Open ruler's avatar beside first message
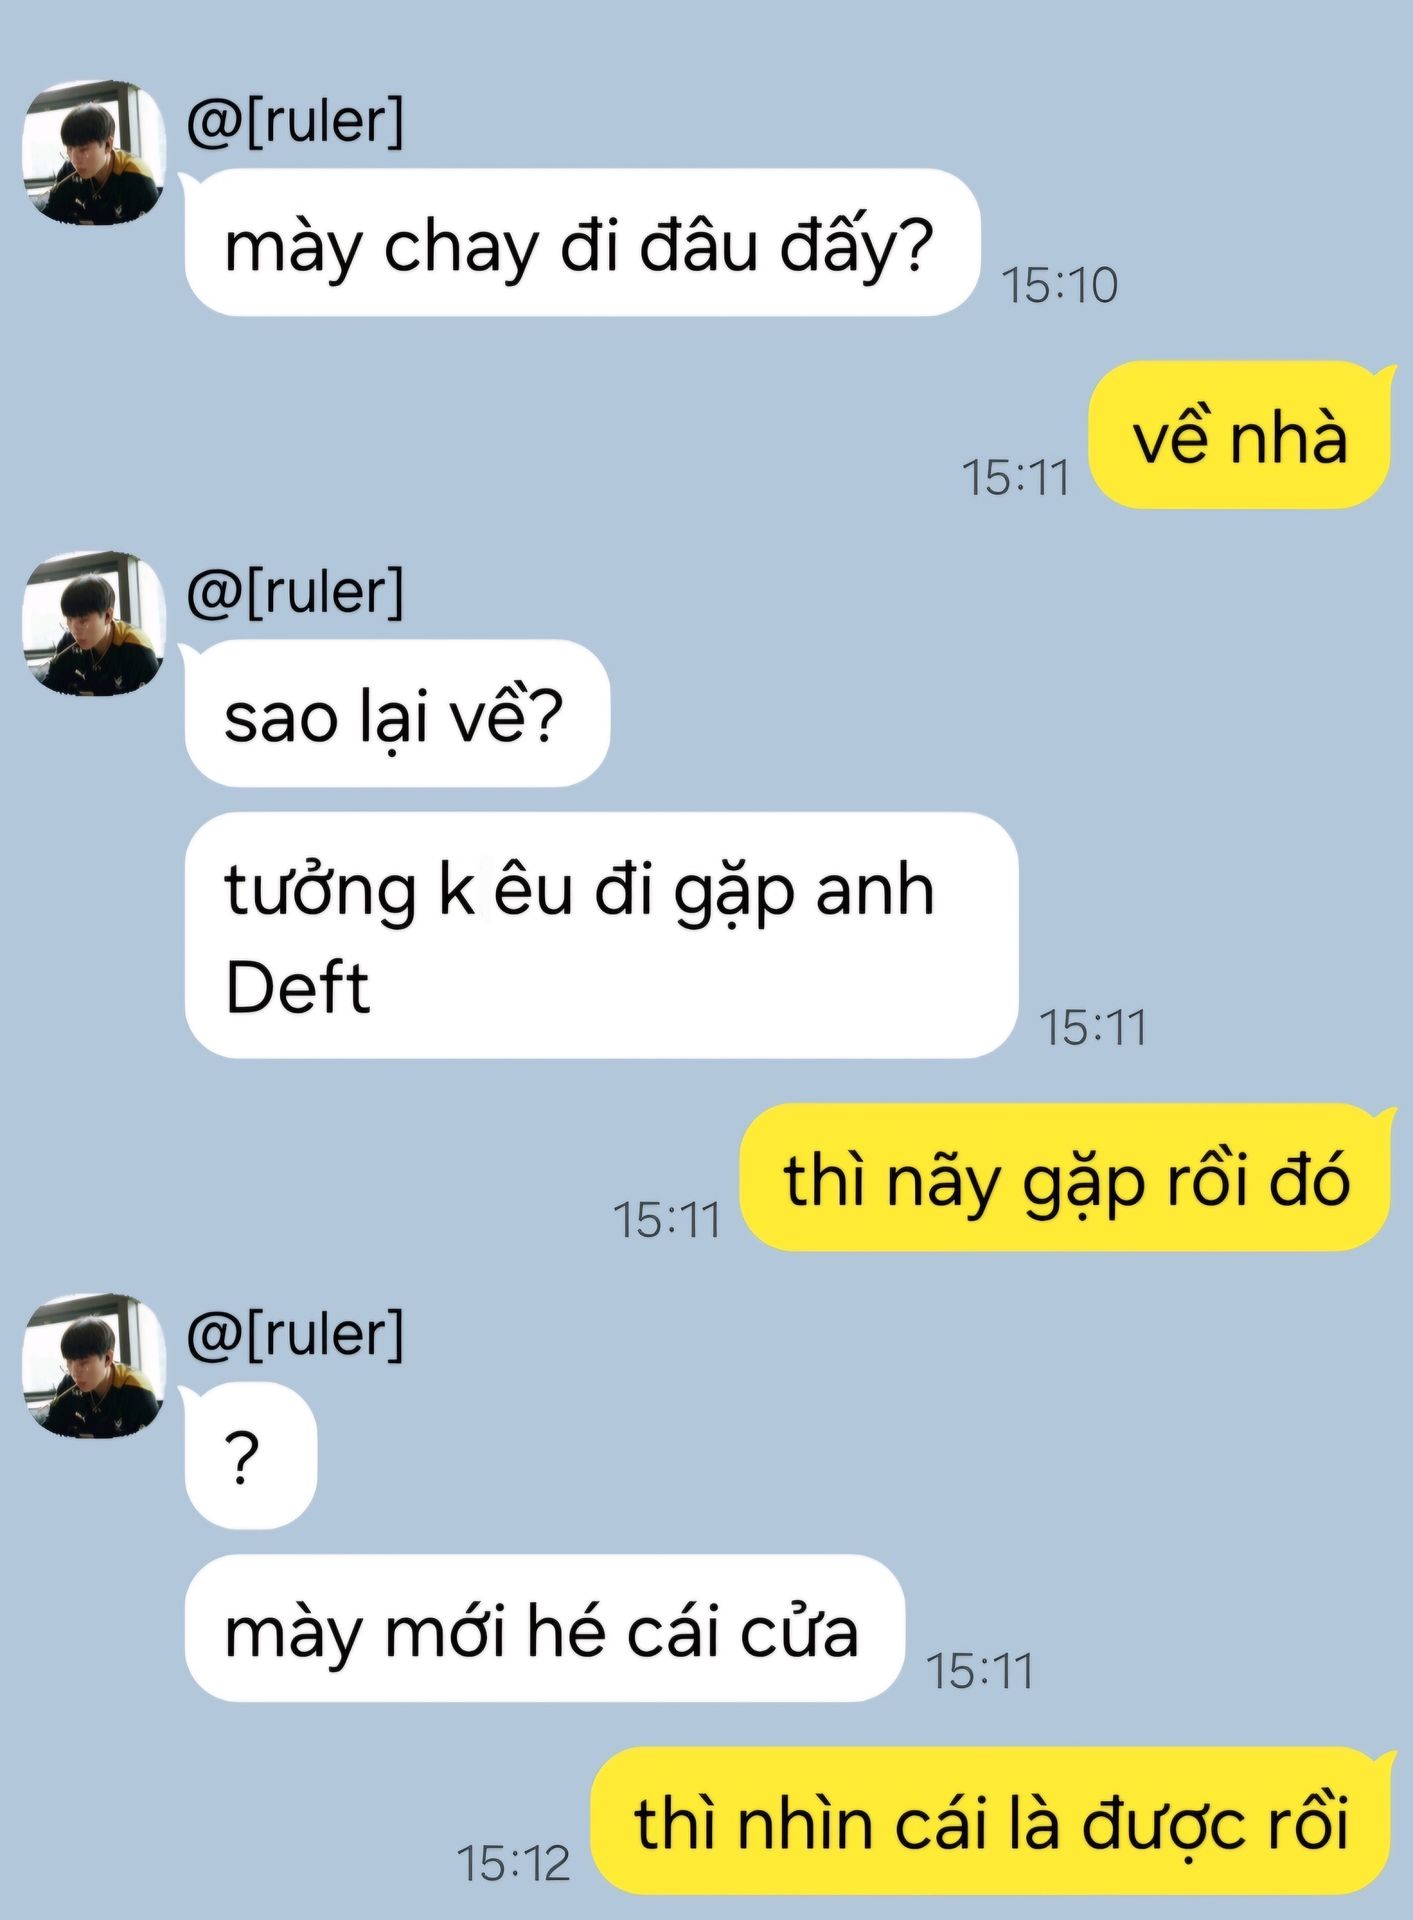This screenshot has height=1920, width=1413. [x=94, y=153]
